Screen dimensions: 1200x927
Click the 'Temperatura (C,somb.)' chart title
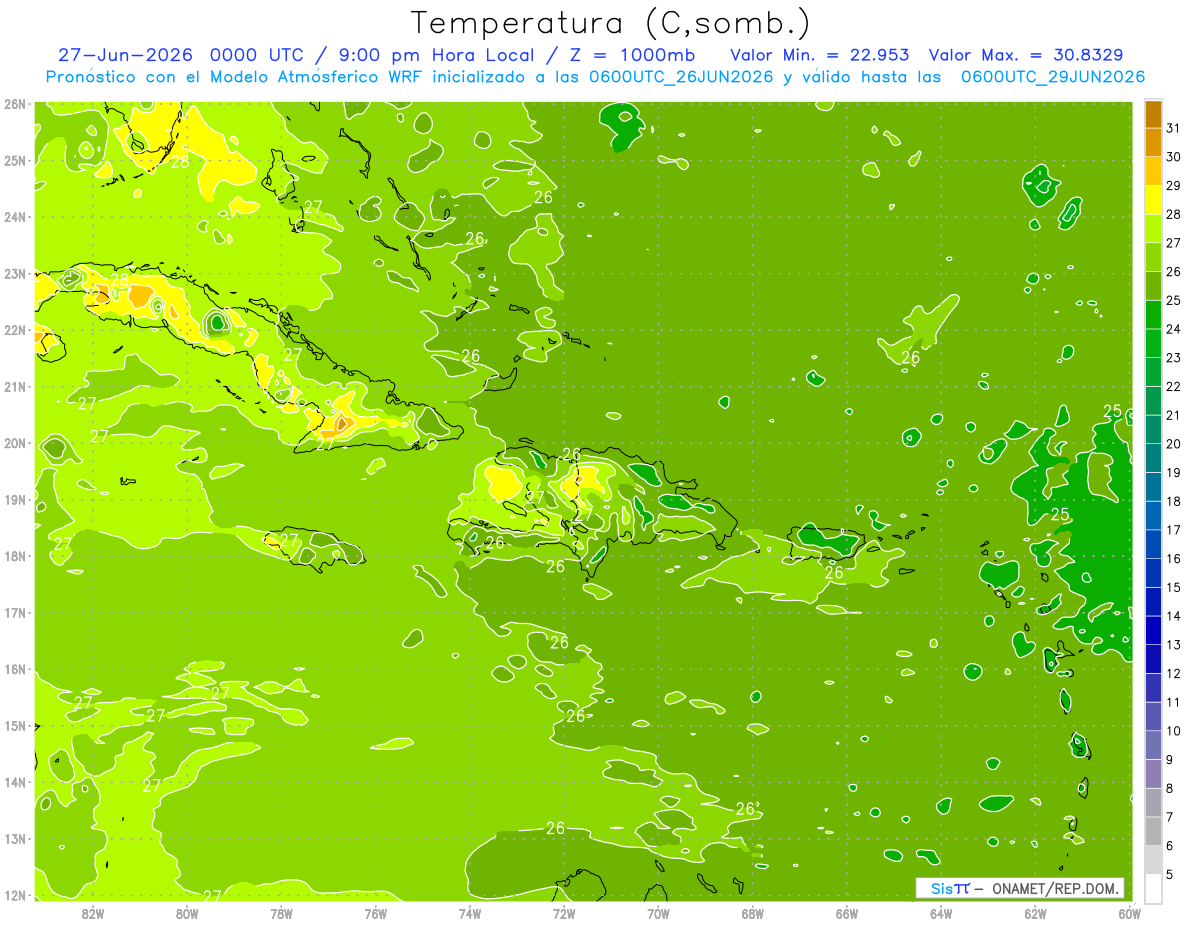pos(610,23)
